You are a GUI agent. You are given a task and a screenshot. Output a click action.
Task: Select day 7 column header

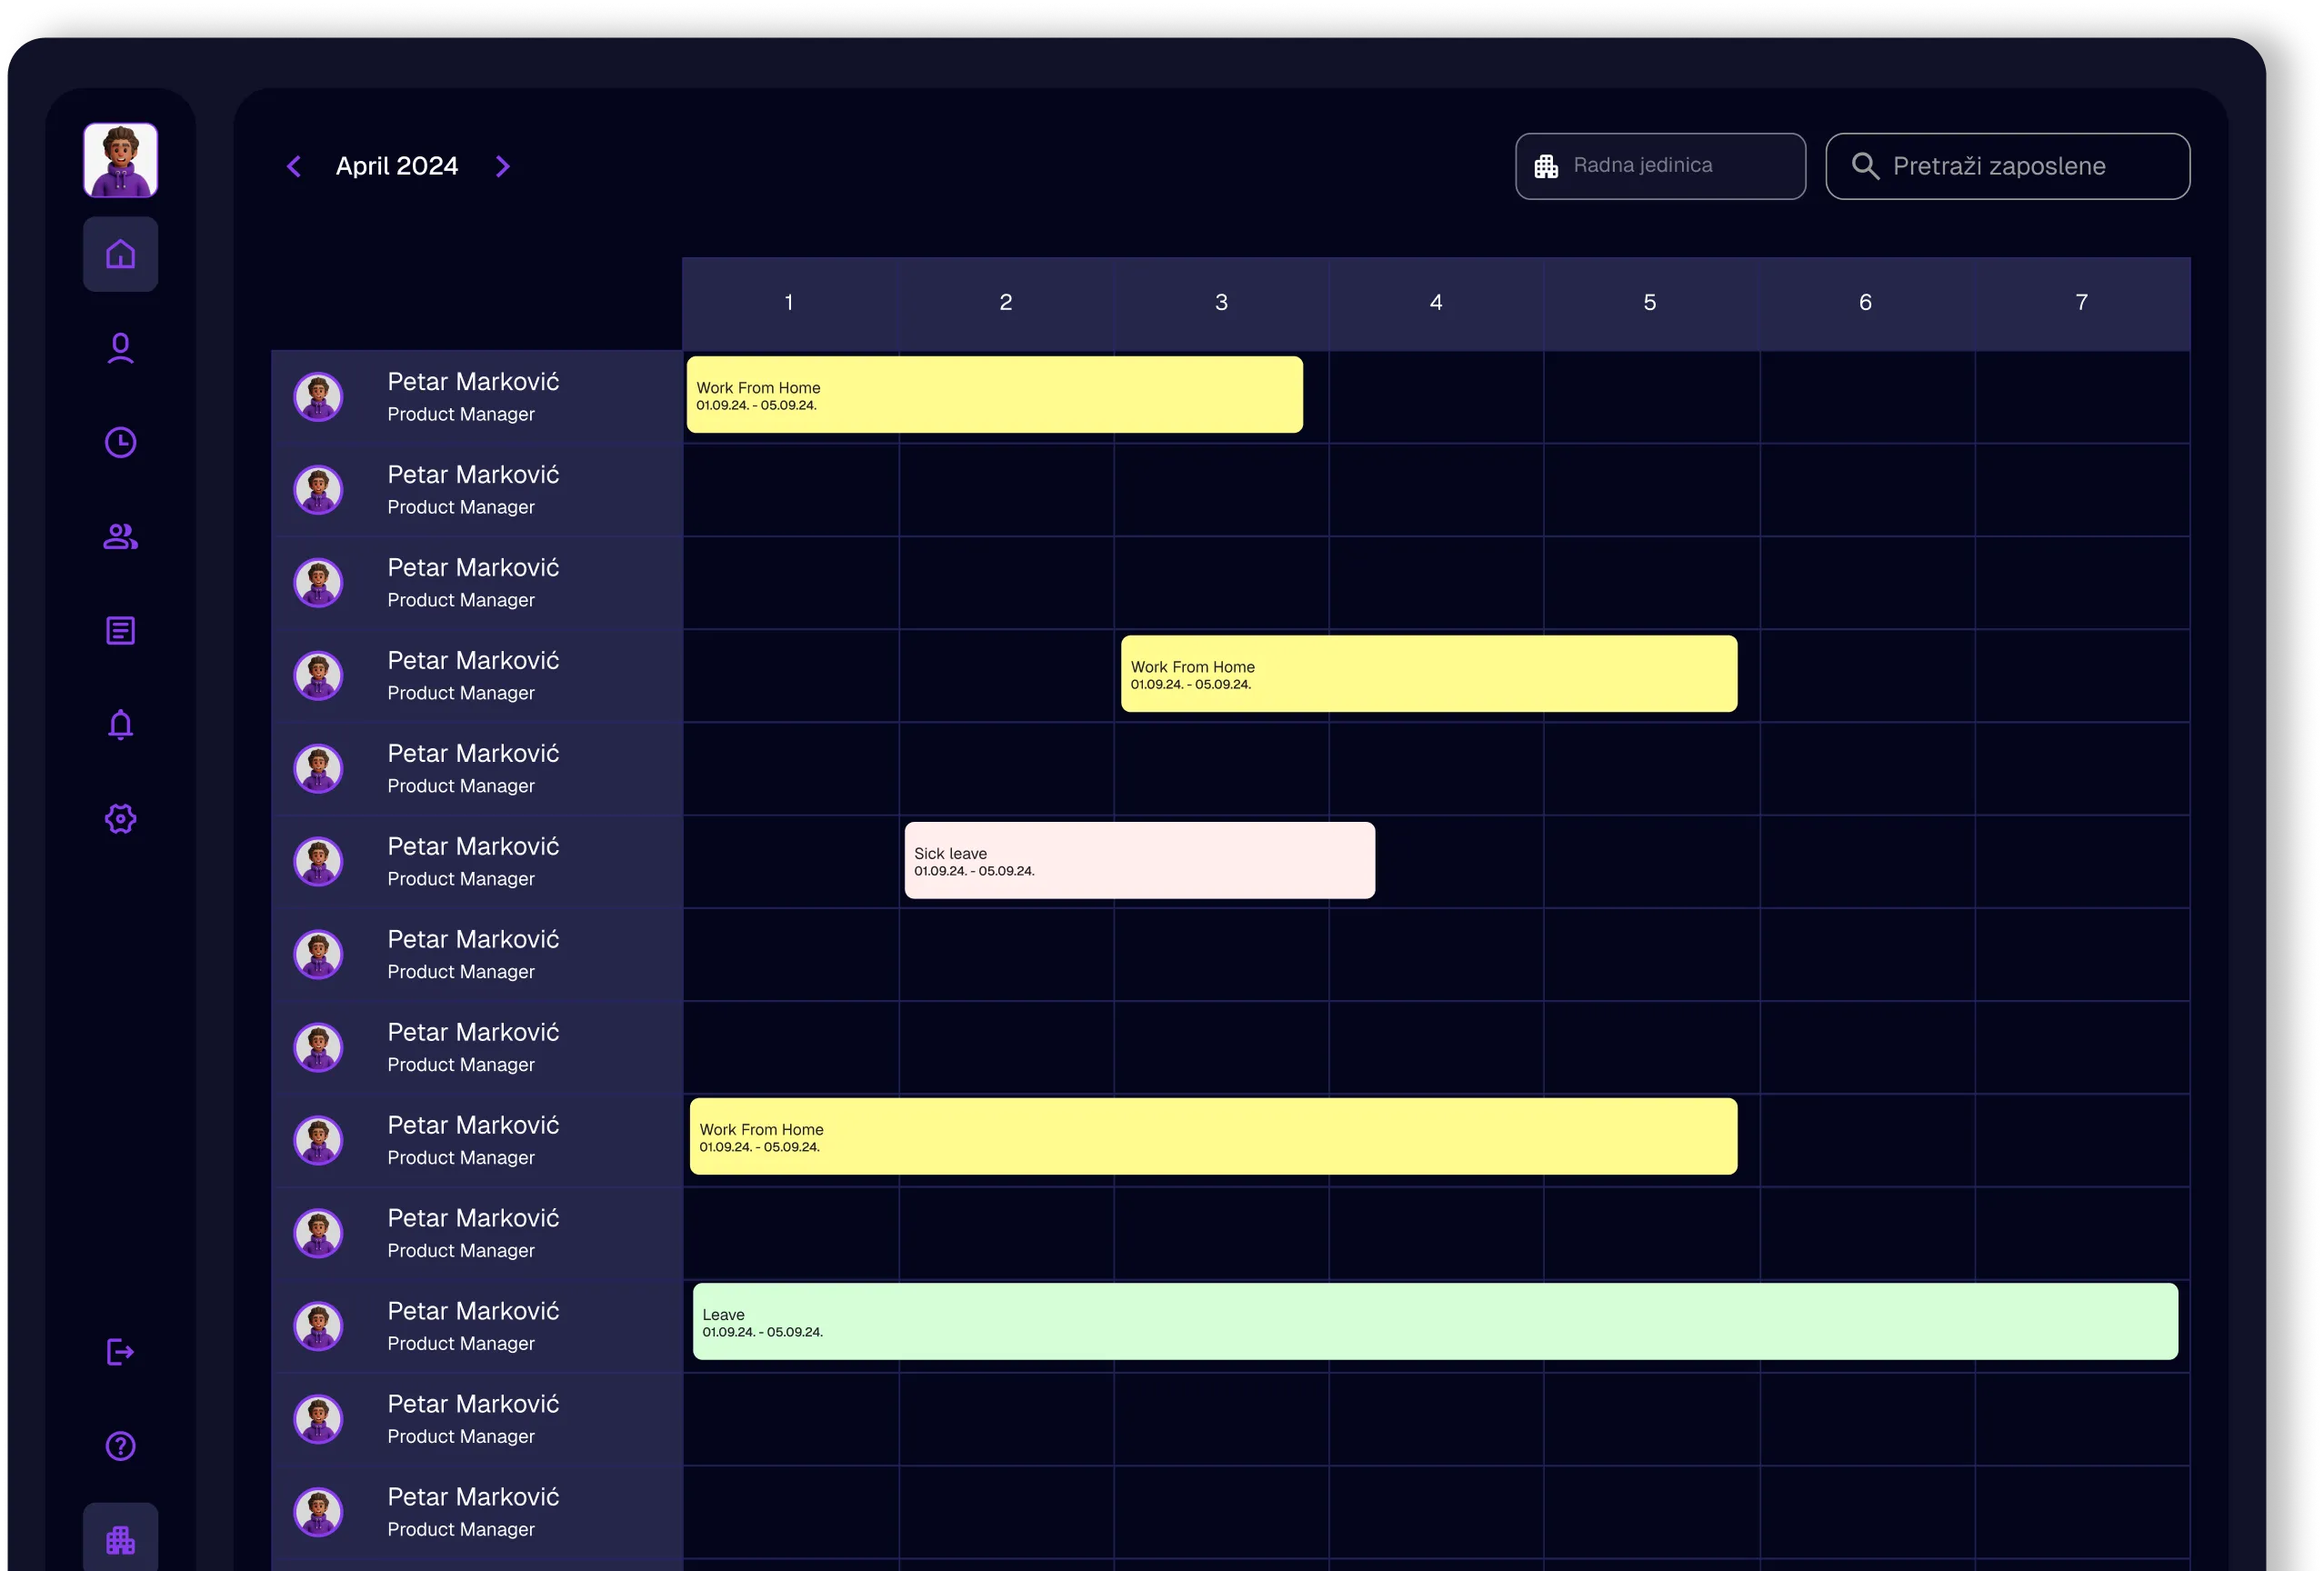tap(2081, 302)
